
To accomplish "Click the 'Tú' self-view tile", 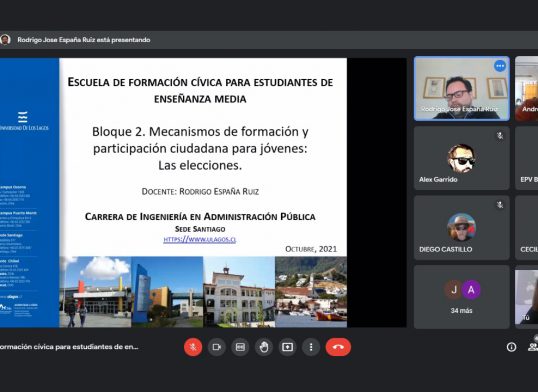I will [527, 297].
